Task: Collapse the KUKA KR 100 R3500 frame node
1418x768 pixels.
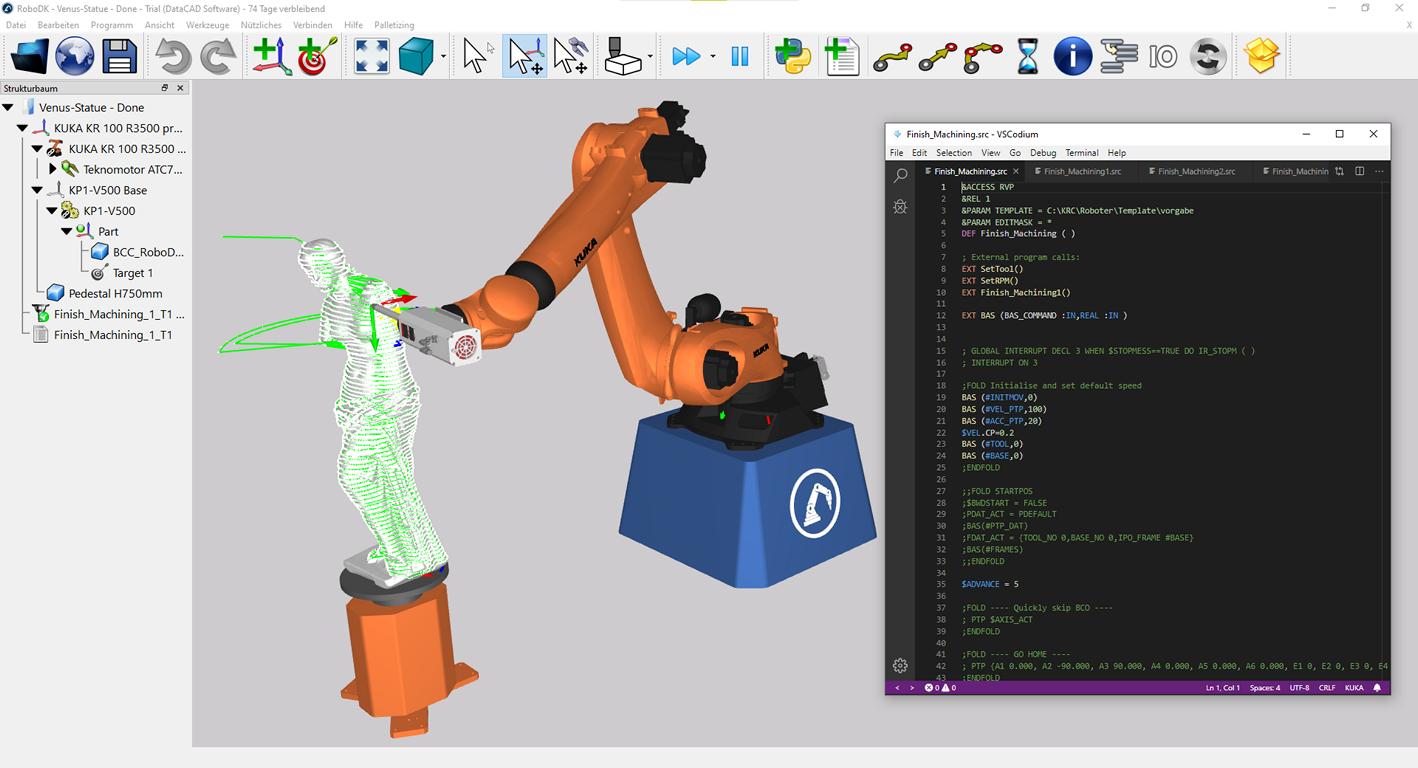Action: pyautogui.click(x=22, y=128)
